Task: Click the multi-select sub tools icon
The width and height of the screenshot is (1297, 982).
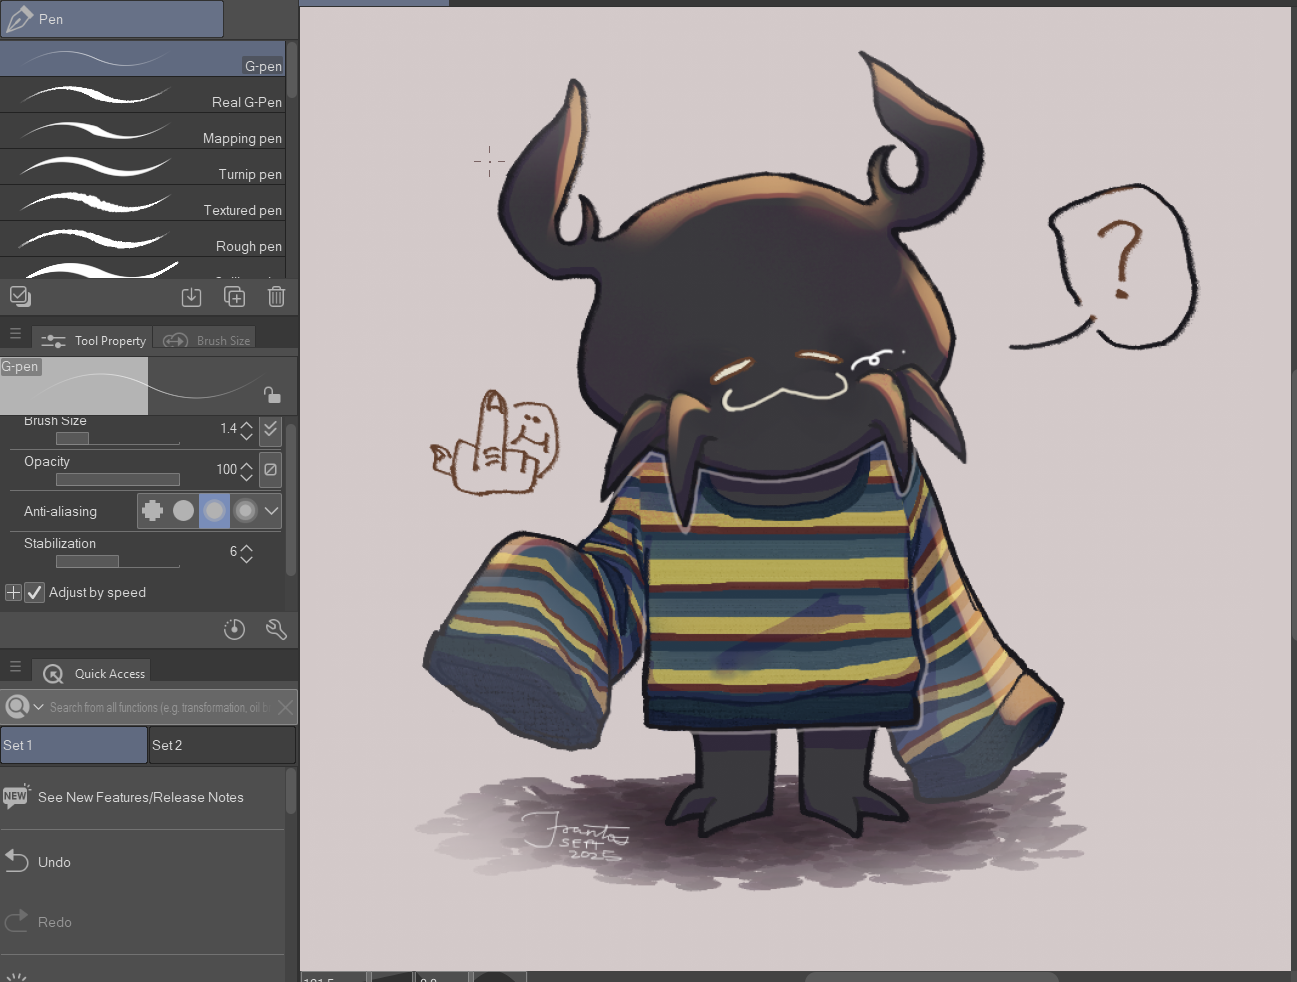Action: pos(20,296)
